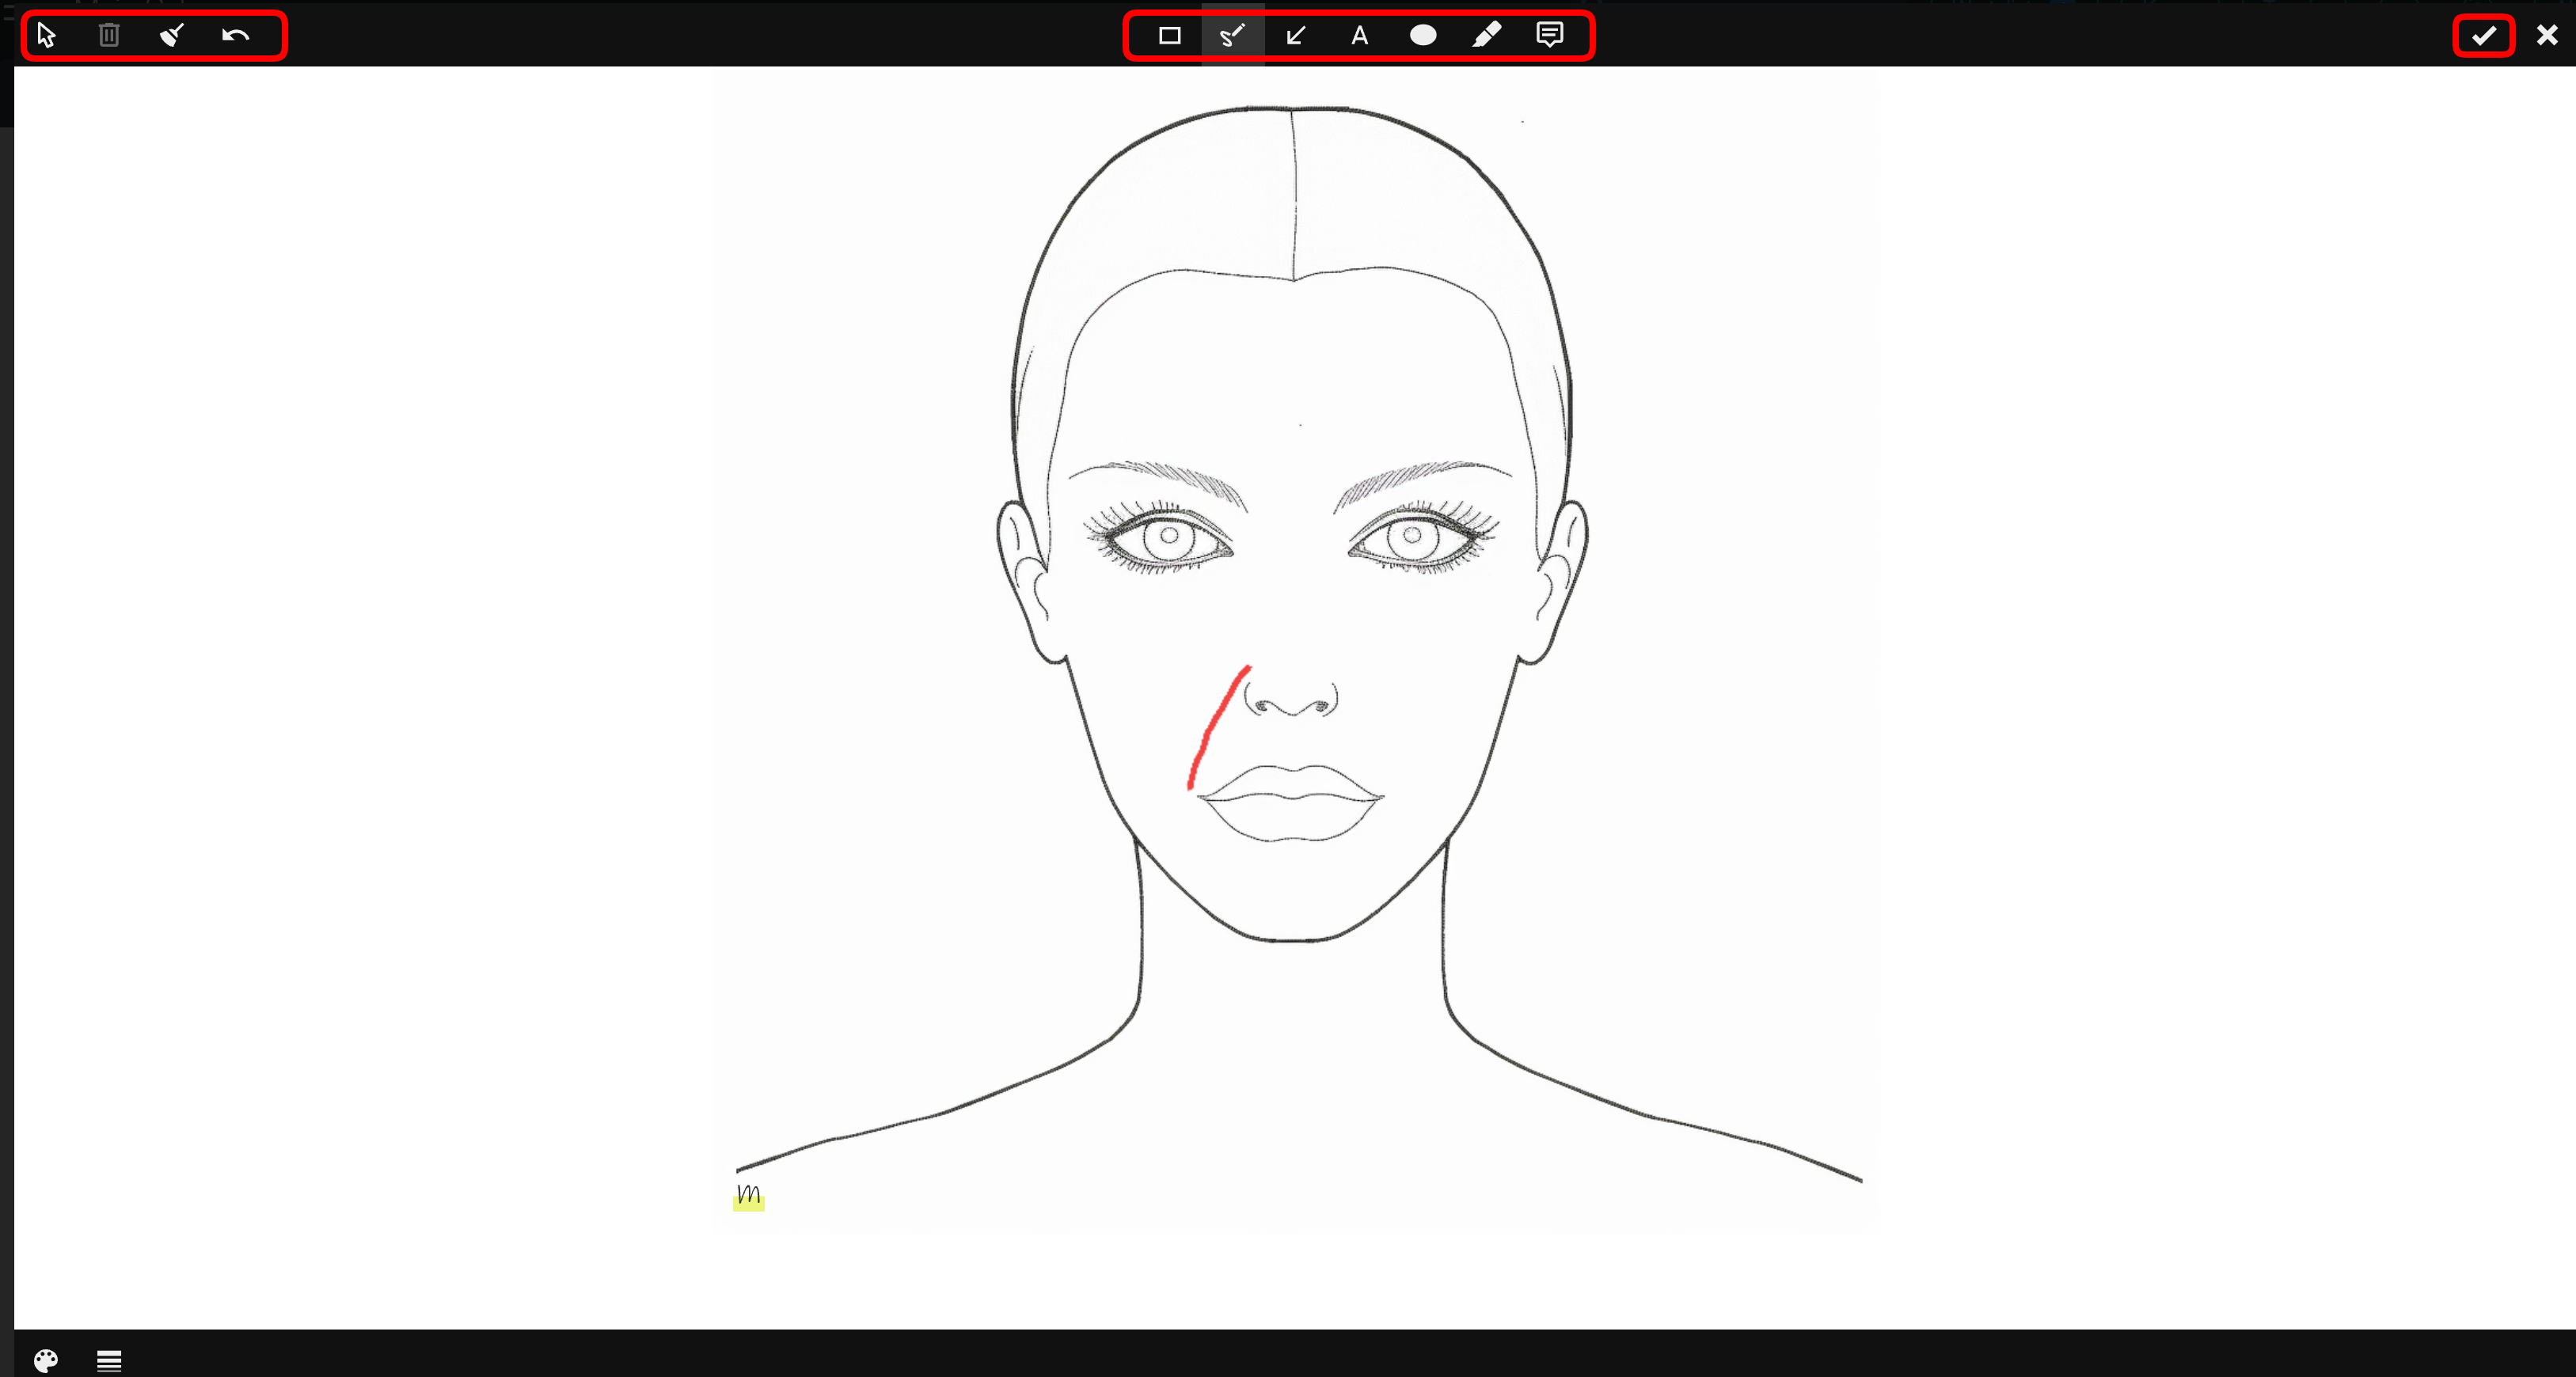Image resolution: width=2576 pixels, height=1377 pixels.
Task: Close the annotation editor with X
Action: [x=2547, y=36]
